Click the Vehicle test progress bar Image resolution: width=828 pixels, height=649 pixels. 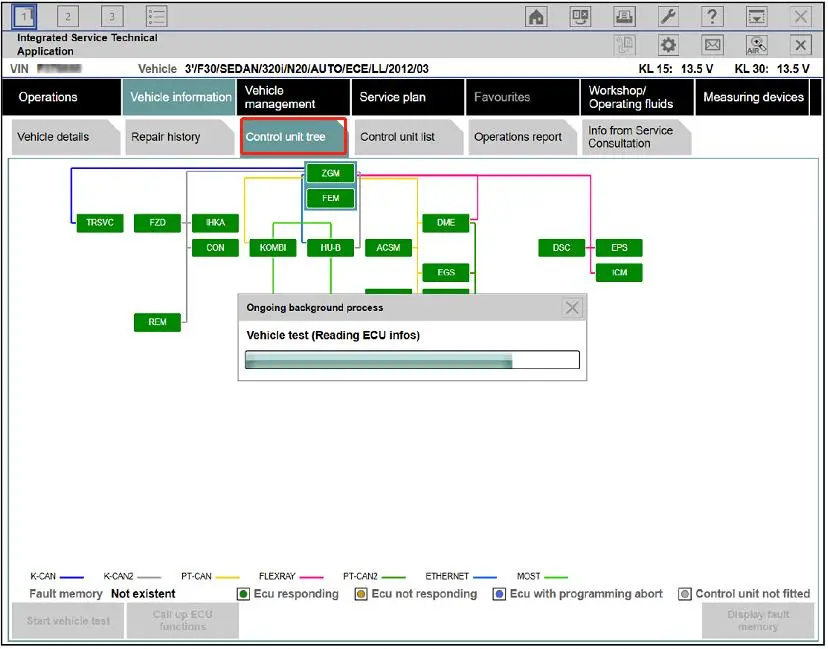pos(412,360)
